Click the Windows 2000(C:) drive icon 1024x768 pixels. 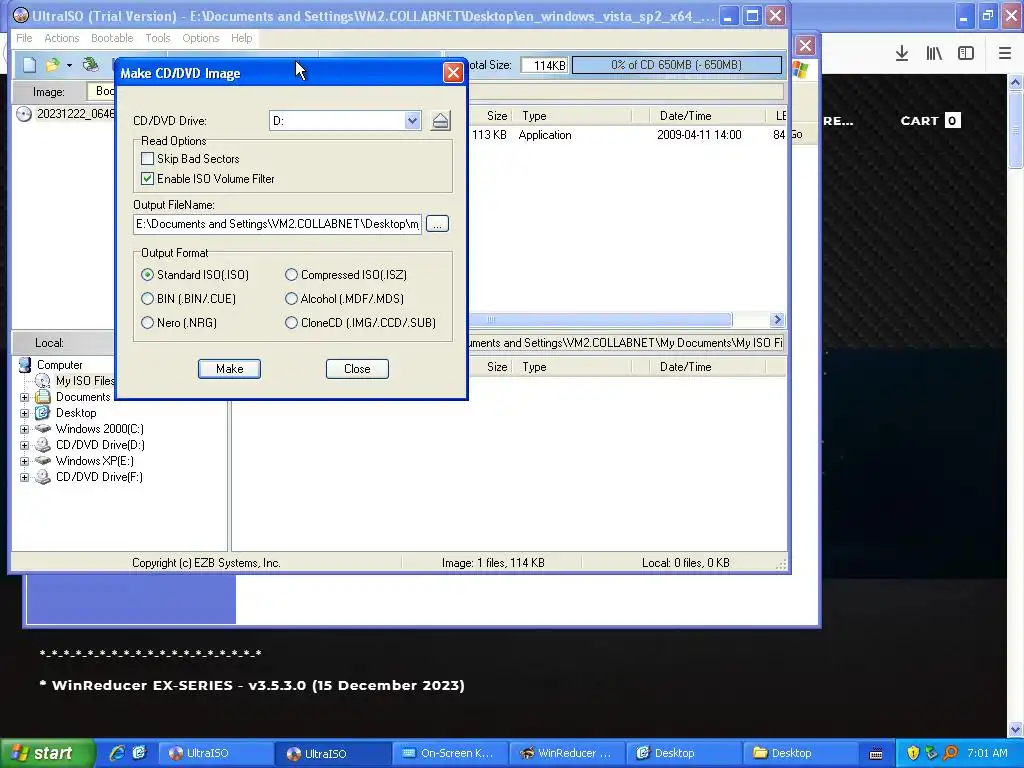(42, 428)
